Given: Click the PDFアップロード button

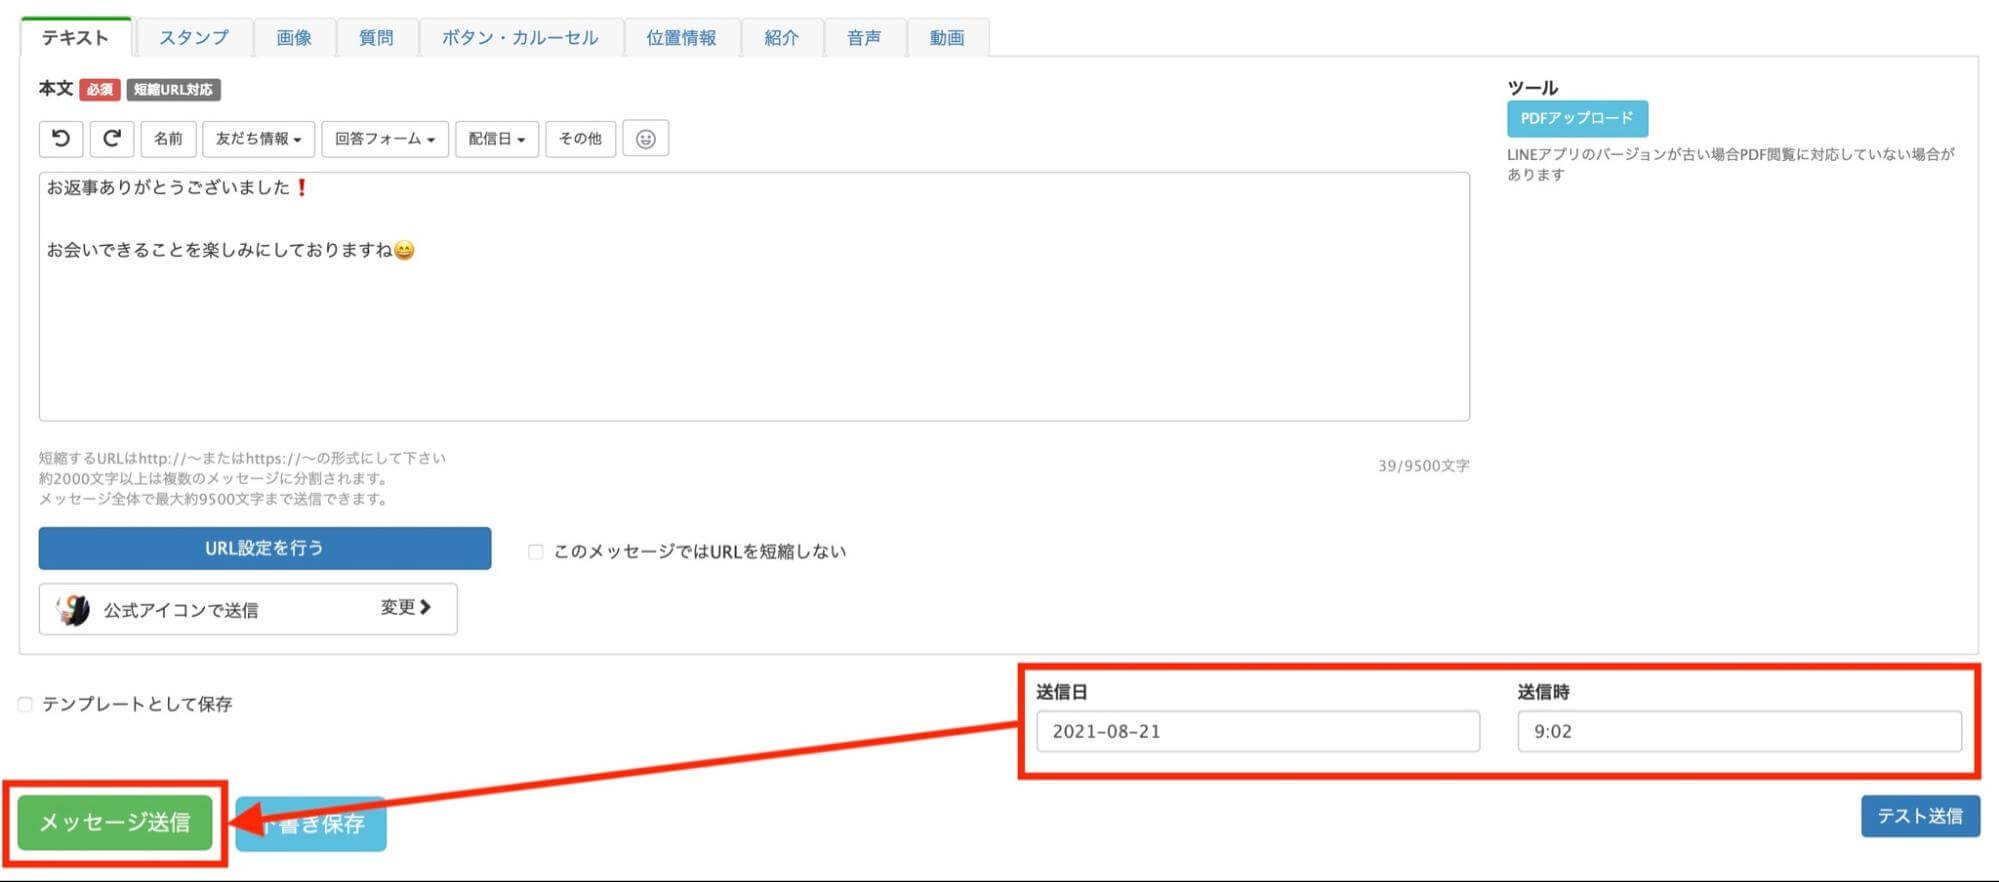Looking at the screenshot, I should (x=1577, y=119).
